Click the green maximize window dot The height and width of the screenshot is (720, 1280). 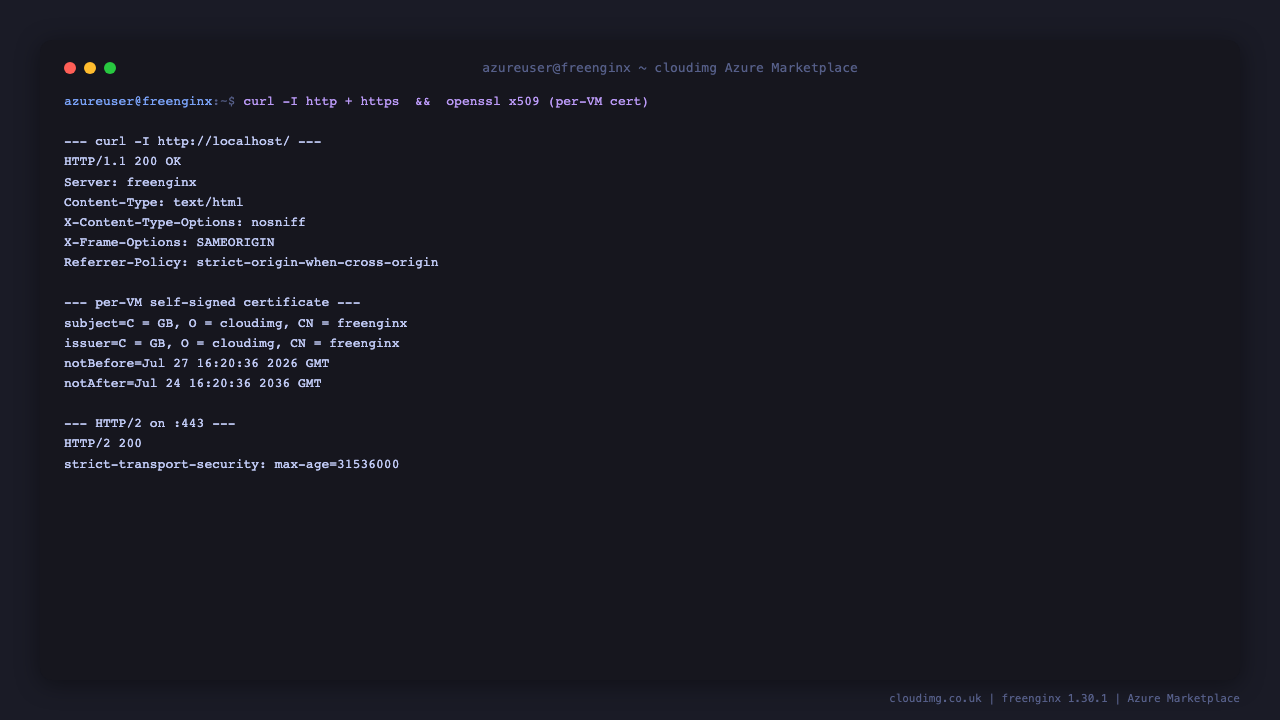coord(110,68)
